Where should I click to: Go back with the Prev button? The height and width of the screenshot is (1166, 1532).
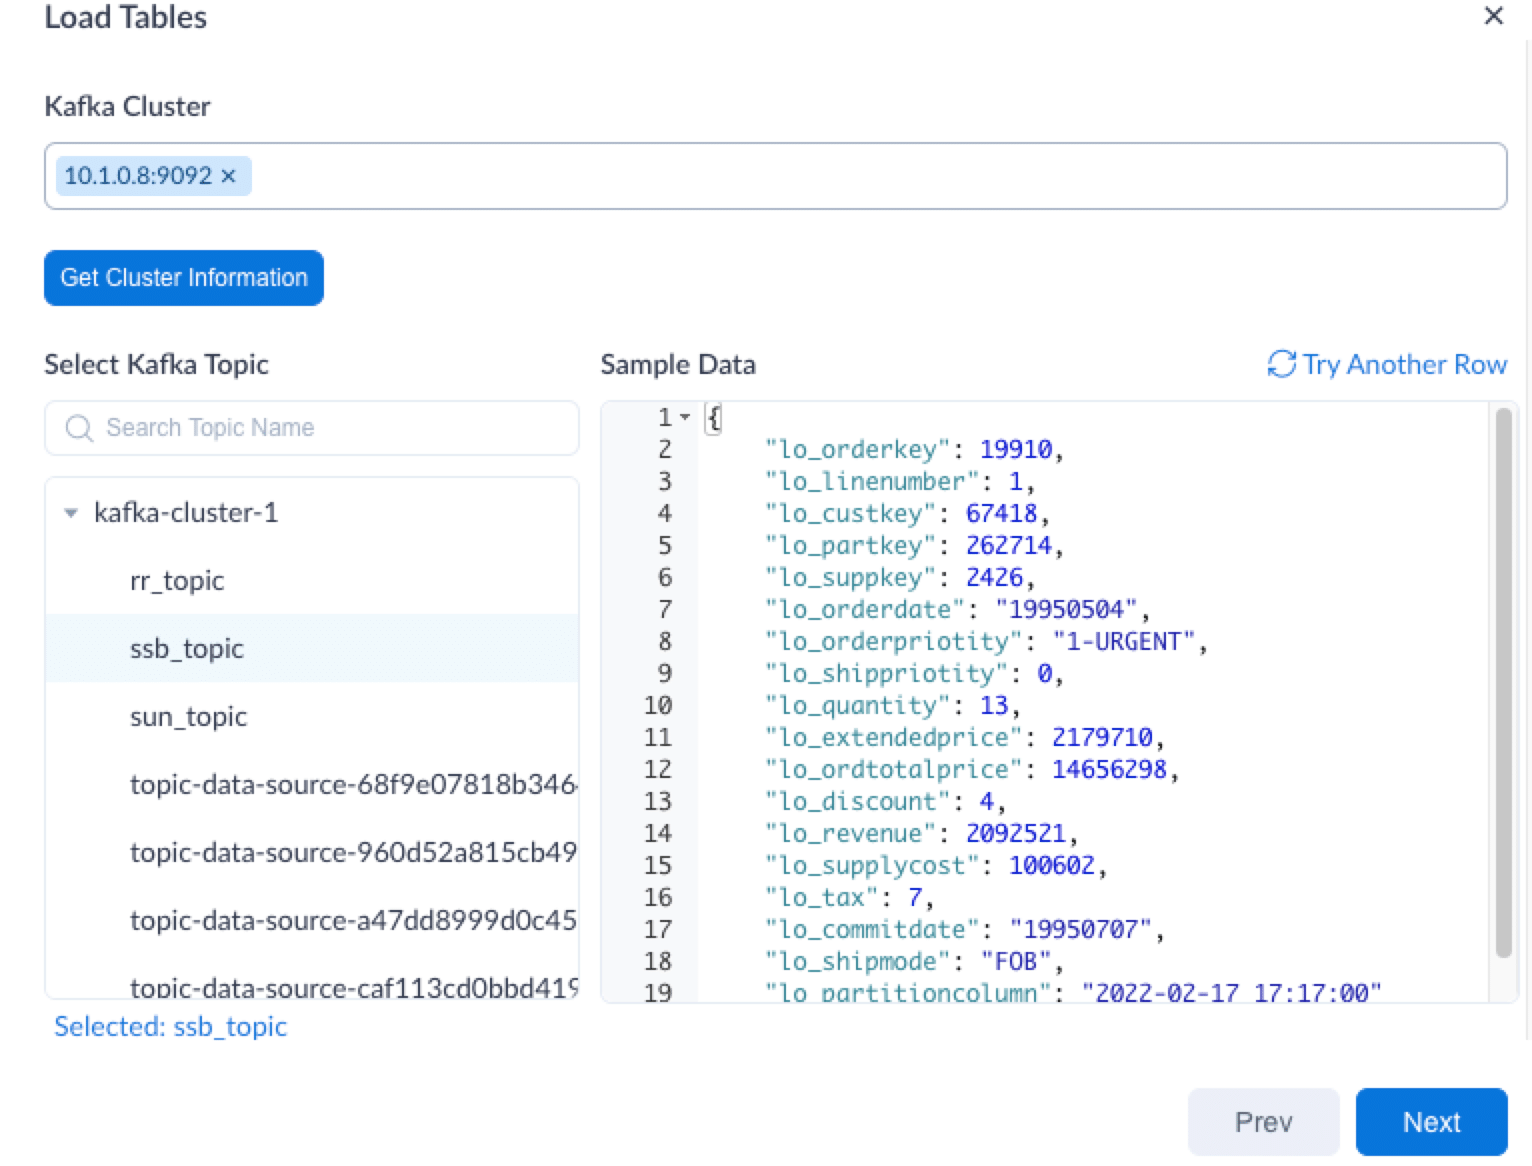1263,1122
